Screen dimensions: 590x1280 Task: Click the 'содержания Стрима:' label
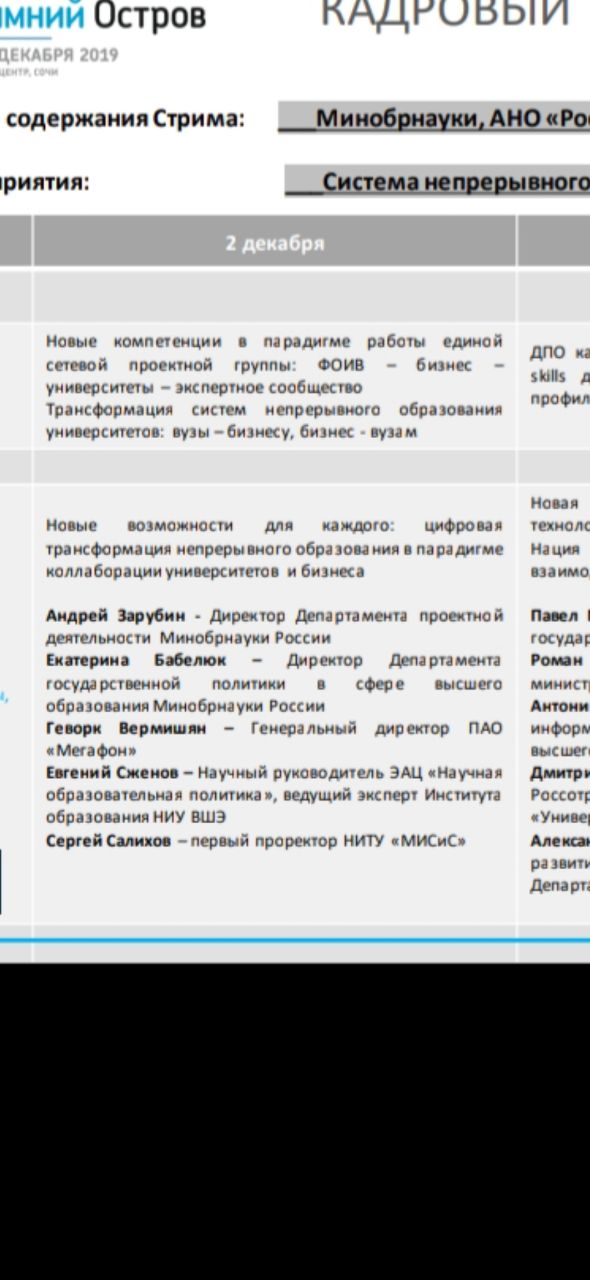tap(124, 119)
